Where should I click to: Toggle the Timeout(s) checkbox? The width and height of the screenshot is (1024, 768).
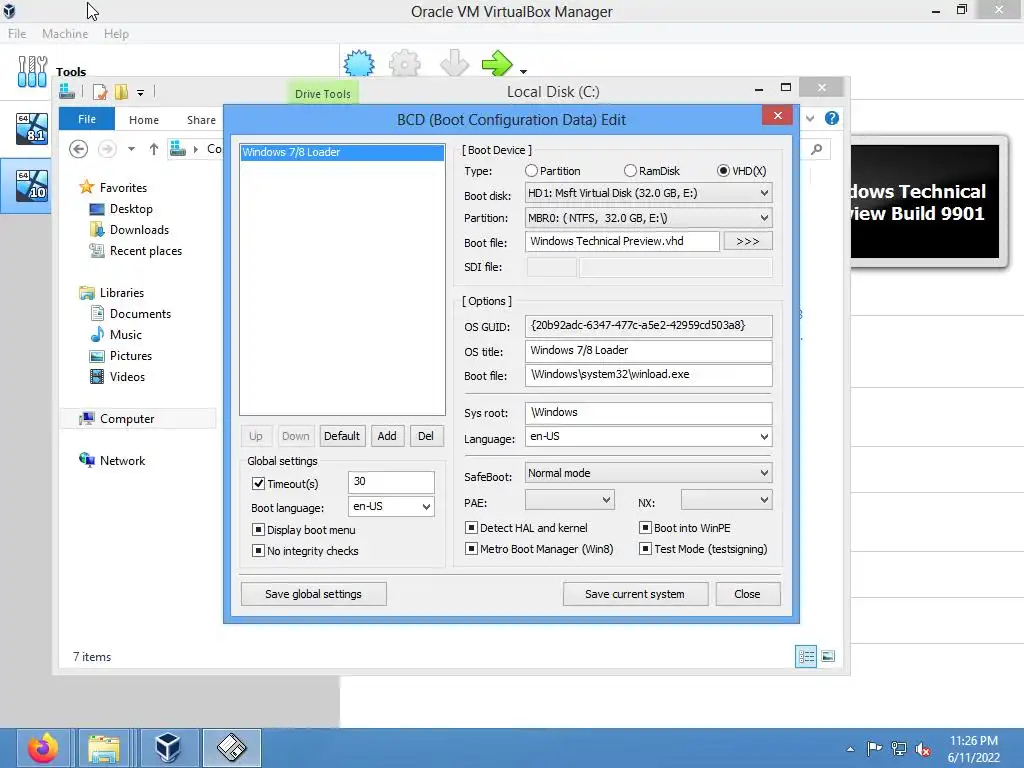click(x=258, y=483)
